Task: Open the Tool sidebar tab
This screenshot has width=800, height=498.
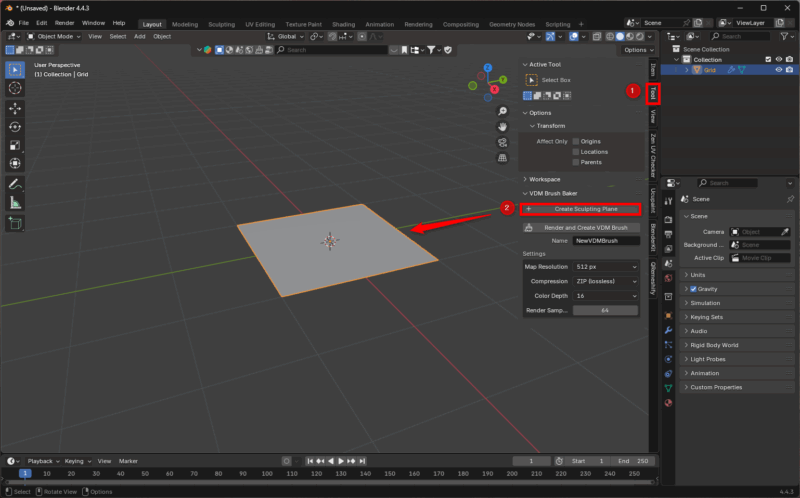Action: [653, 94]
